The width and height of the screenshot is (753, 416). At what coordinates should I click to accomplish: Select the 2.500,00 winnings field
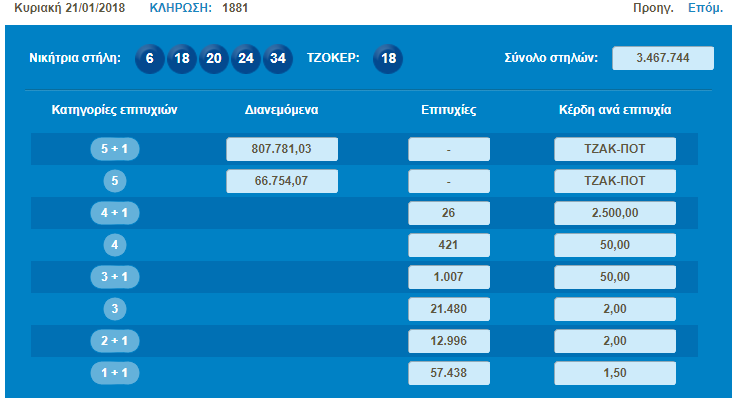click(615, 213)
